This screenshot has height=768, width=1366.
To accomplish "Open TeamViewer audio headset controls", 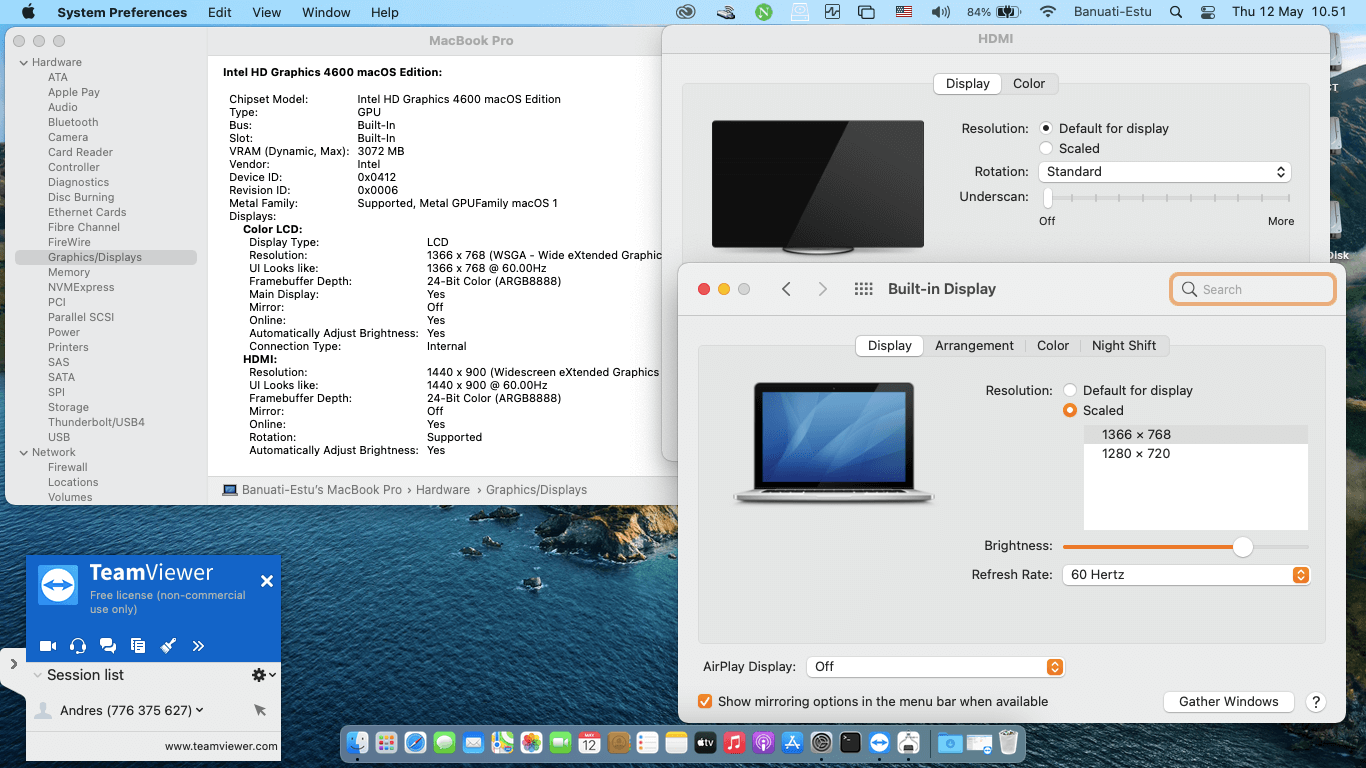I will click(77, 645).
